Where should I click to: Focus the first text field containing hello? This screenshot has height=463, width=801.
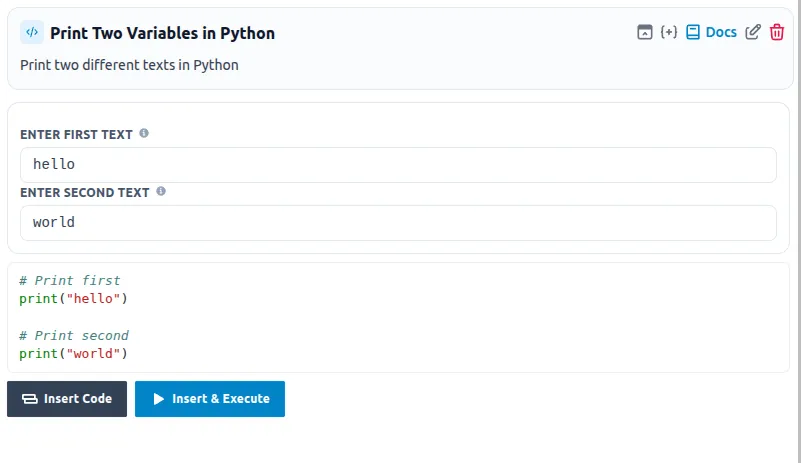tap(398, 165)
